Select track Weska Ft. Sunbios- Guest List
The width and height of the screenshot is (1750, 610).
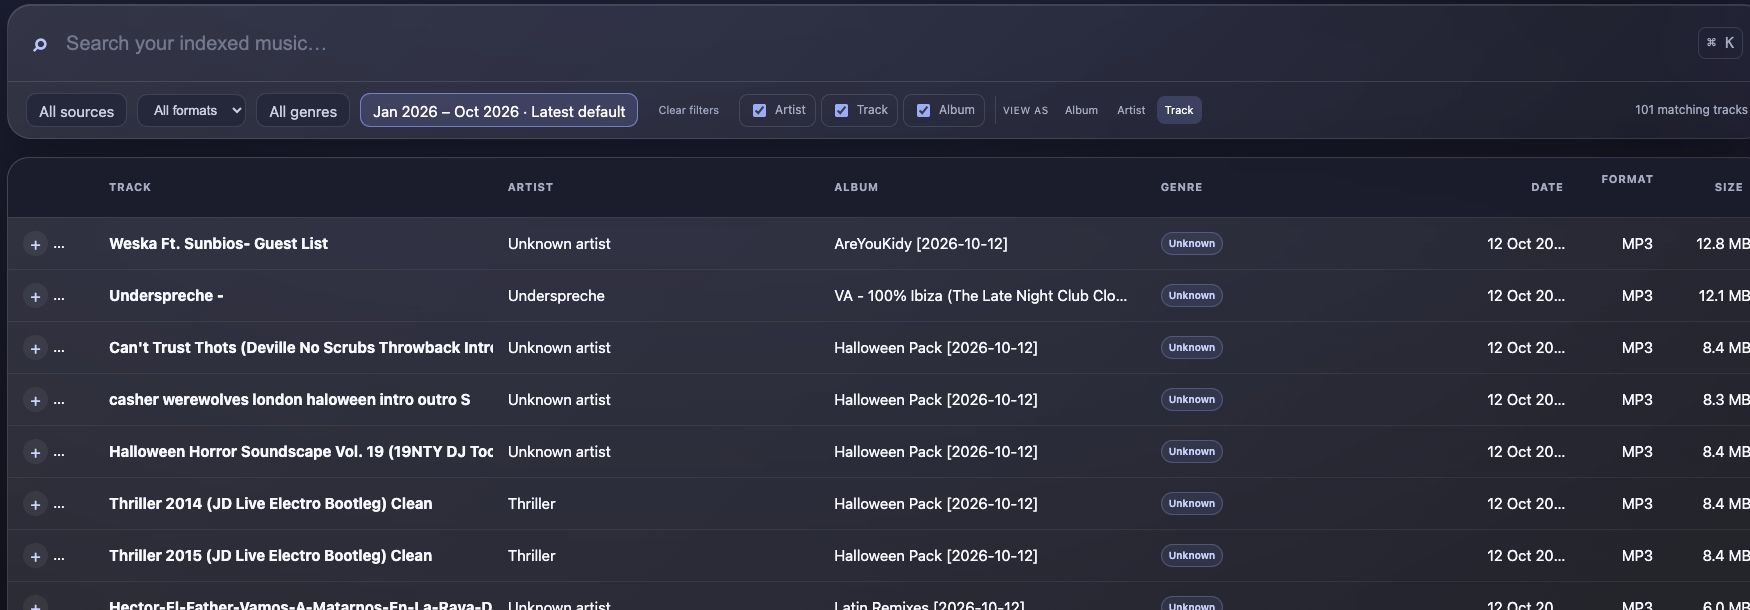tap(218, 243)
